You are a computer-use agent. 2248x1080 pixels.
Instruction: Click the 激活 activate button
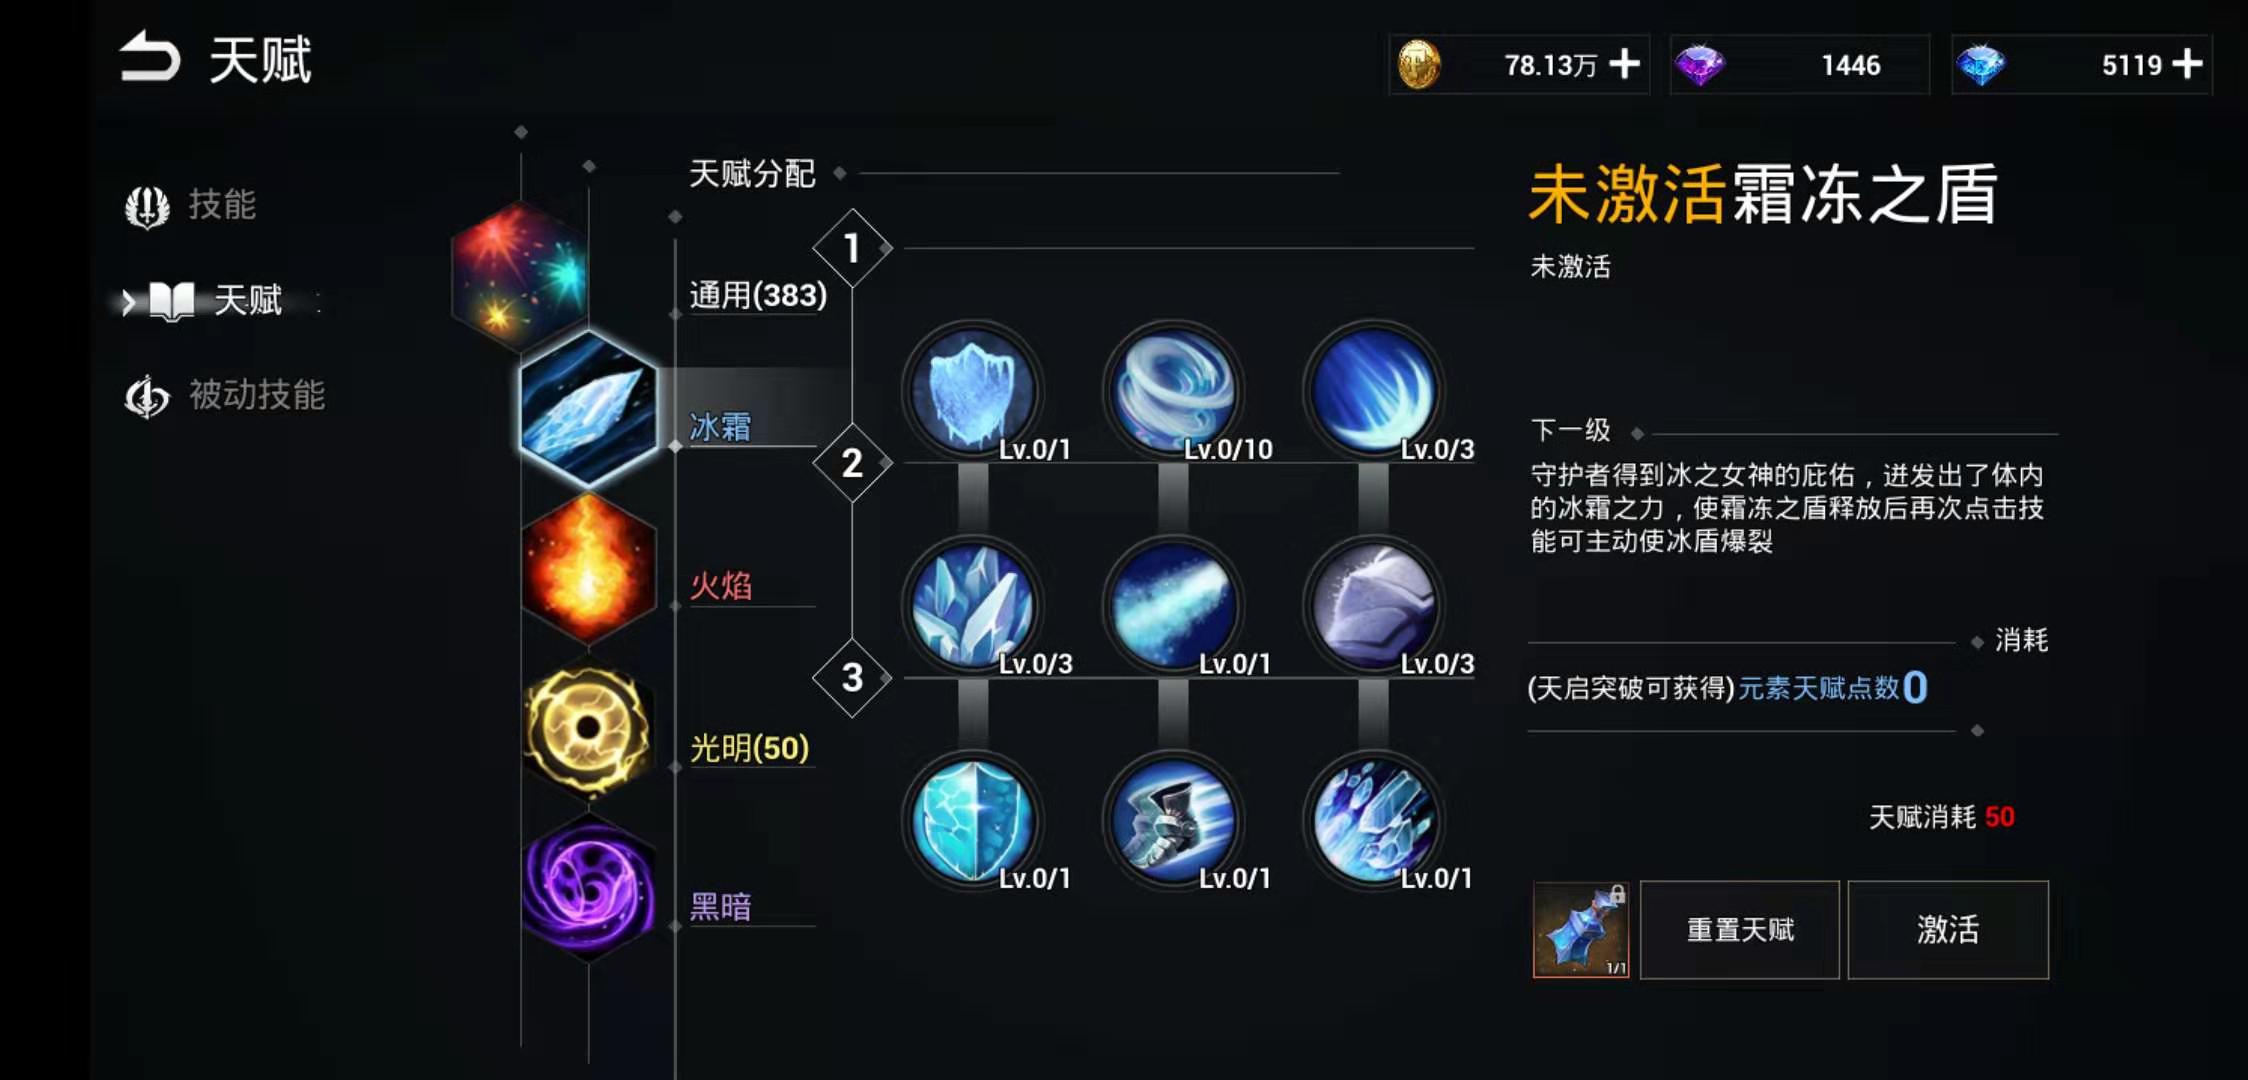click(x=1948, y=930)
